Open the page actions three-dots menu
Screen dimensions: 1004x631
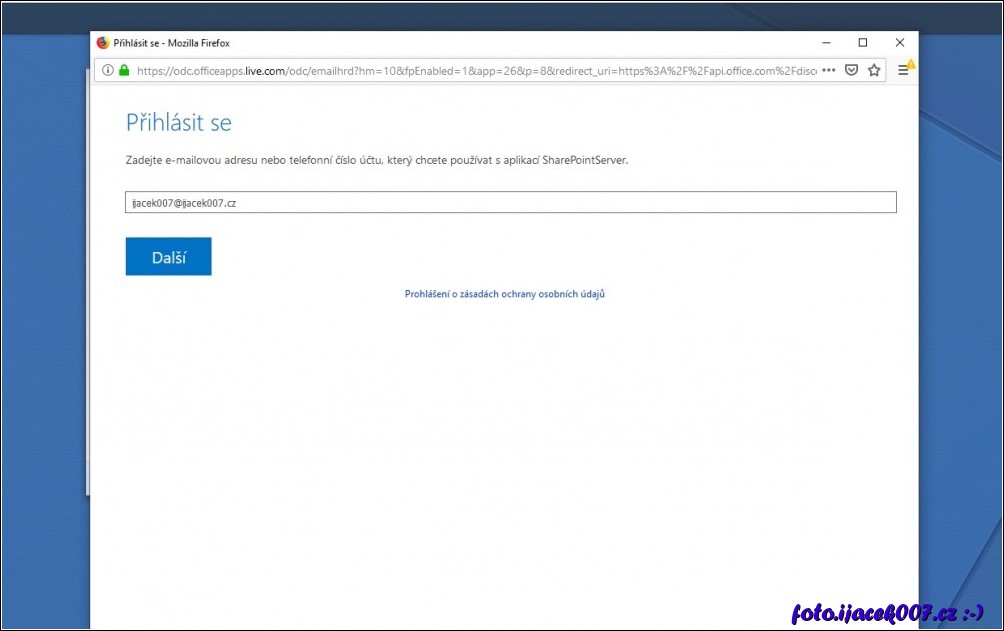tap(828, 70)
